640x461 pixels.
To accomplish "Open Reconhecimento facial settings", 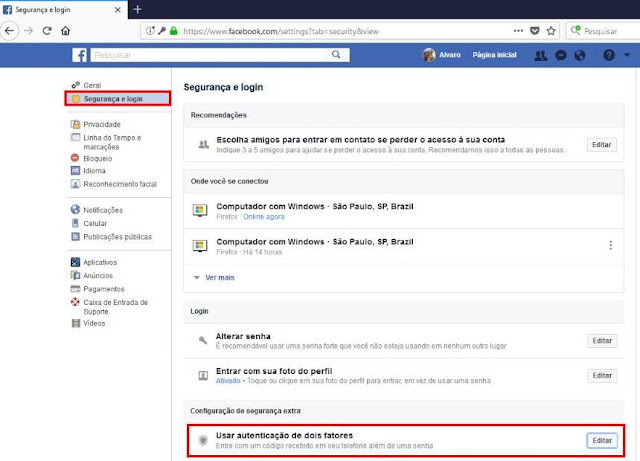I will (120, 184).
